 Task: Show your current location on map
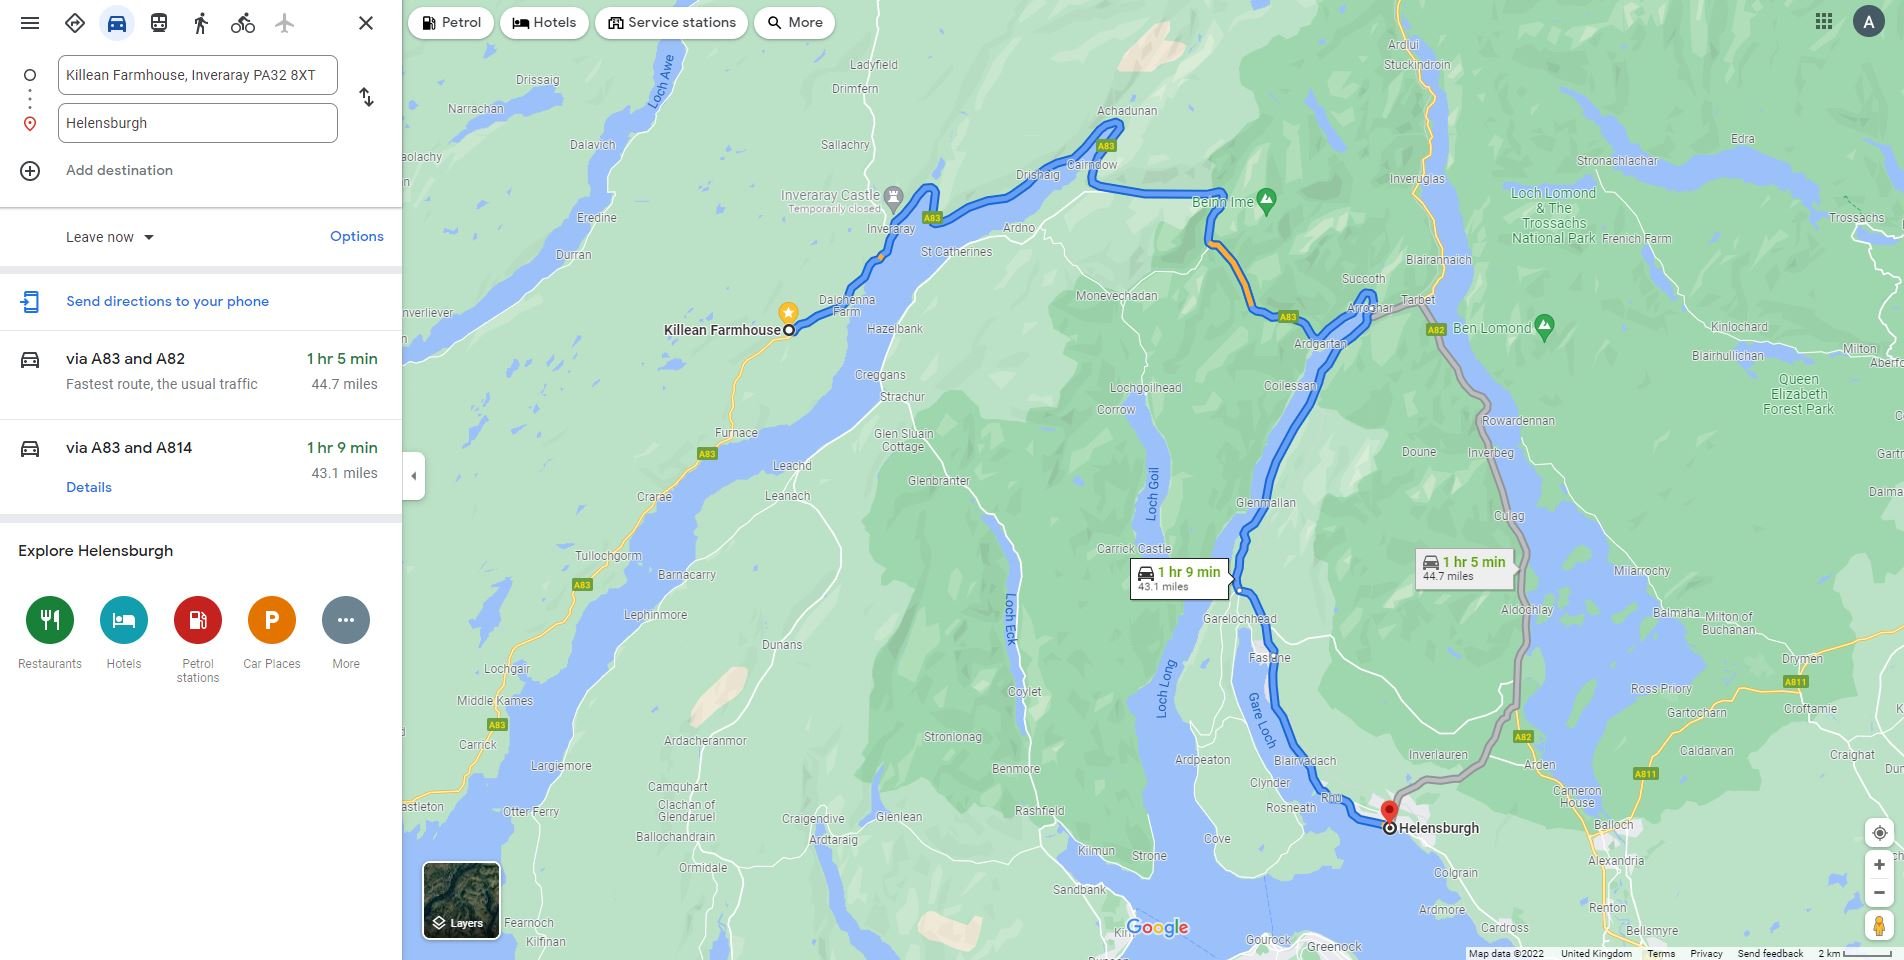[1879, 833]
